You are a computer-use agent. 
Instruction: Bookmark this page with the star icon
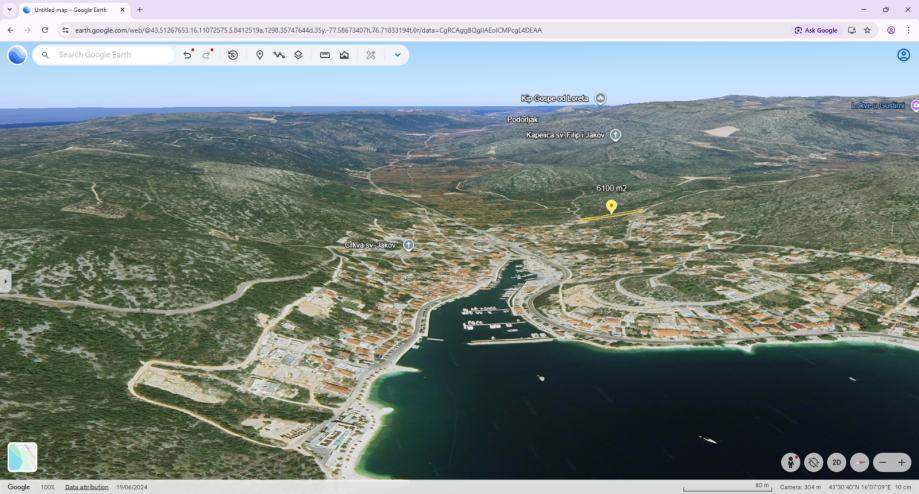pyautogui.click(x=867, y=30)
